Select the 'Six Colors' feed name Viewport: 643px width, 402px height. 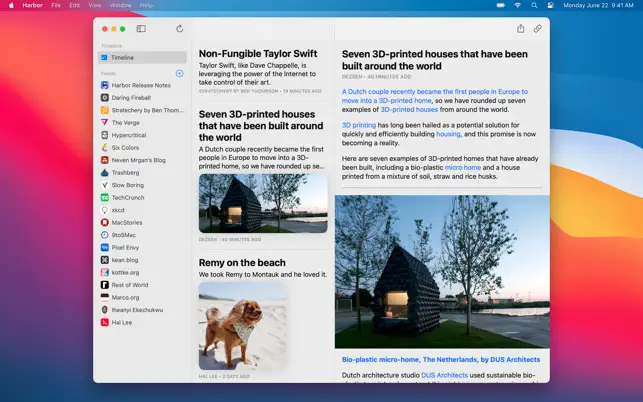pyautogui.click(x=125, y=148)
